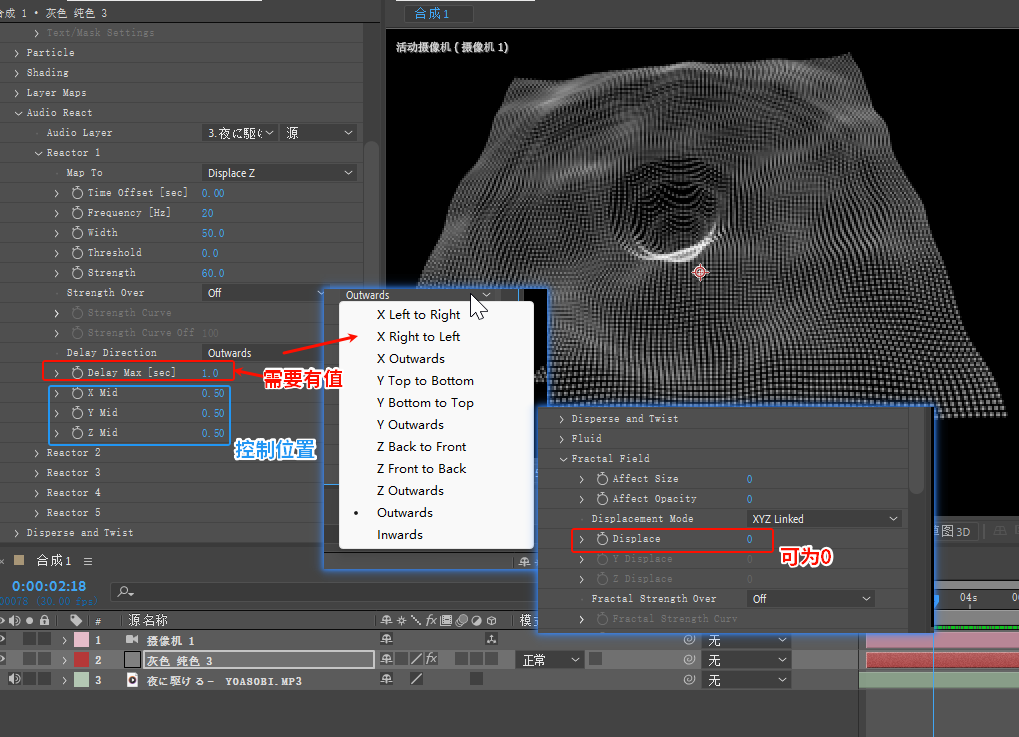Toggle the Z Mid stopwatch
The height and width of the screenshot is (737, 1019).
click(77, 433)
